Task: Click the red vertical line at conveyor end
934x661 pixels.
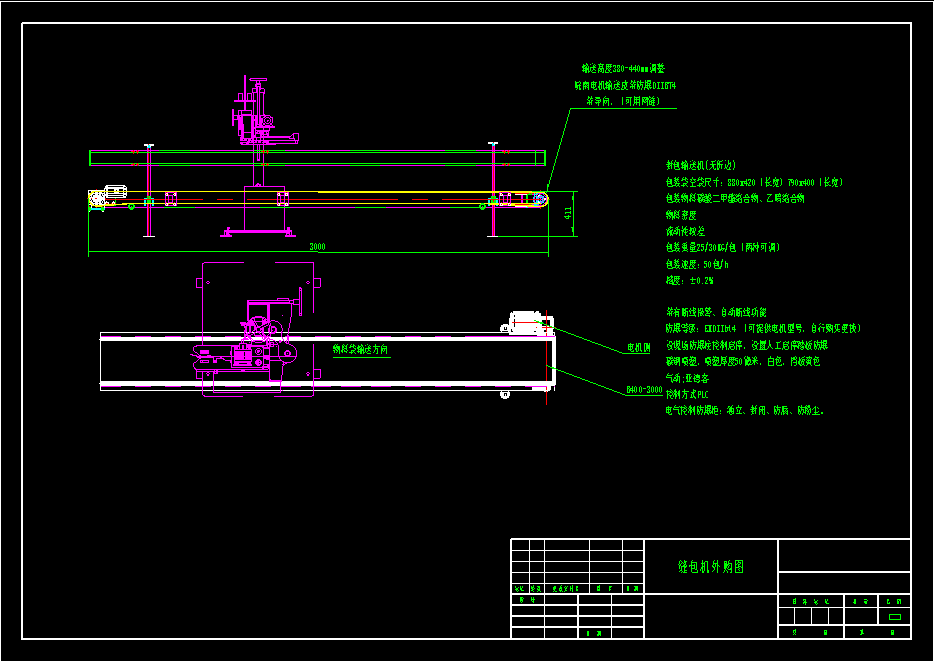Action: click(x=547, y=370)
